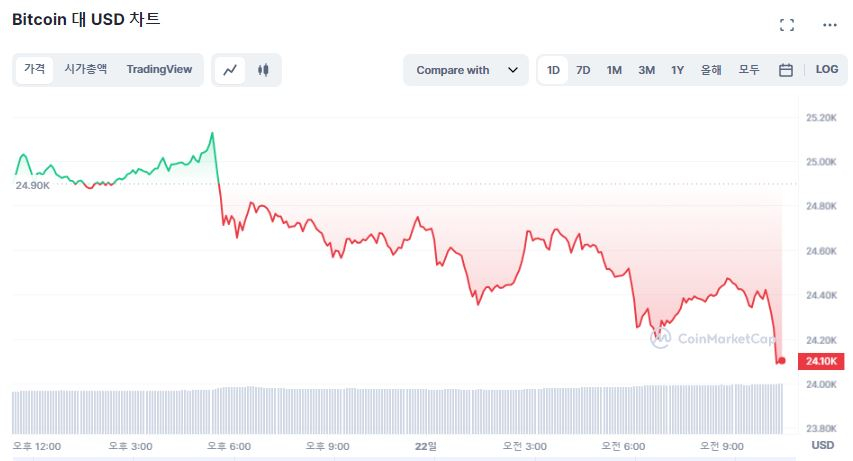Switch to the 시가총액 tab
The height and width of the screenshot is (461, 853).
click(x=86, y=69)
